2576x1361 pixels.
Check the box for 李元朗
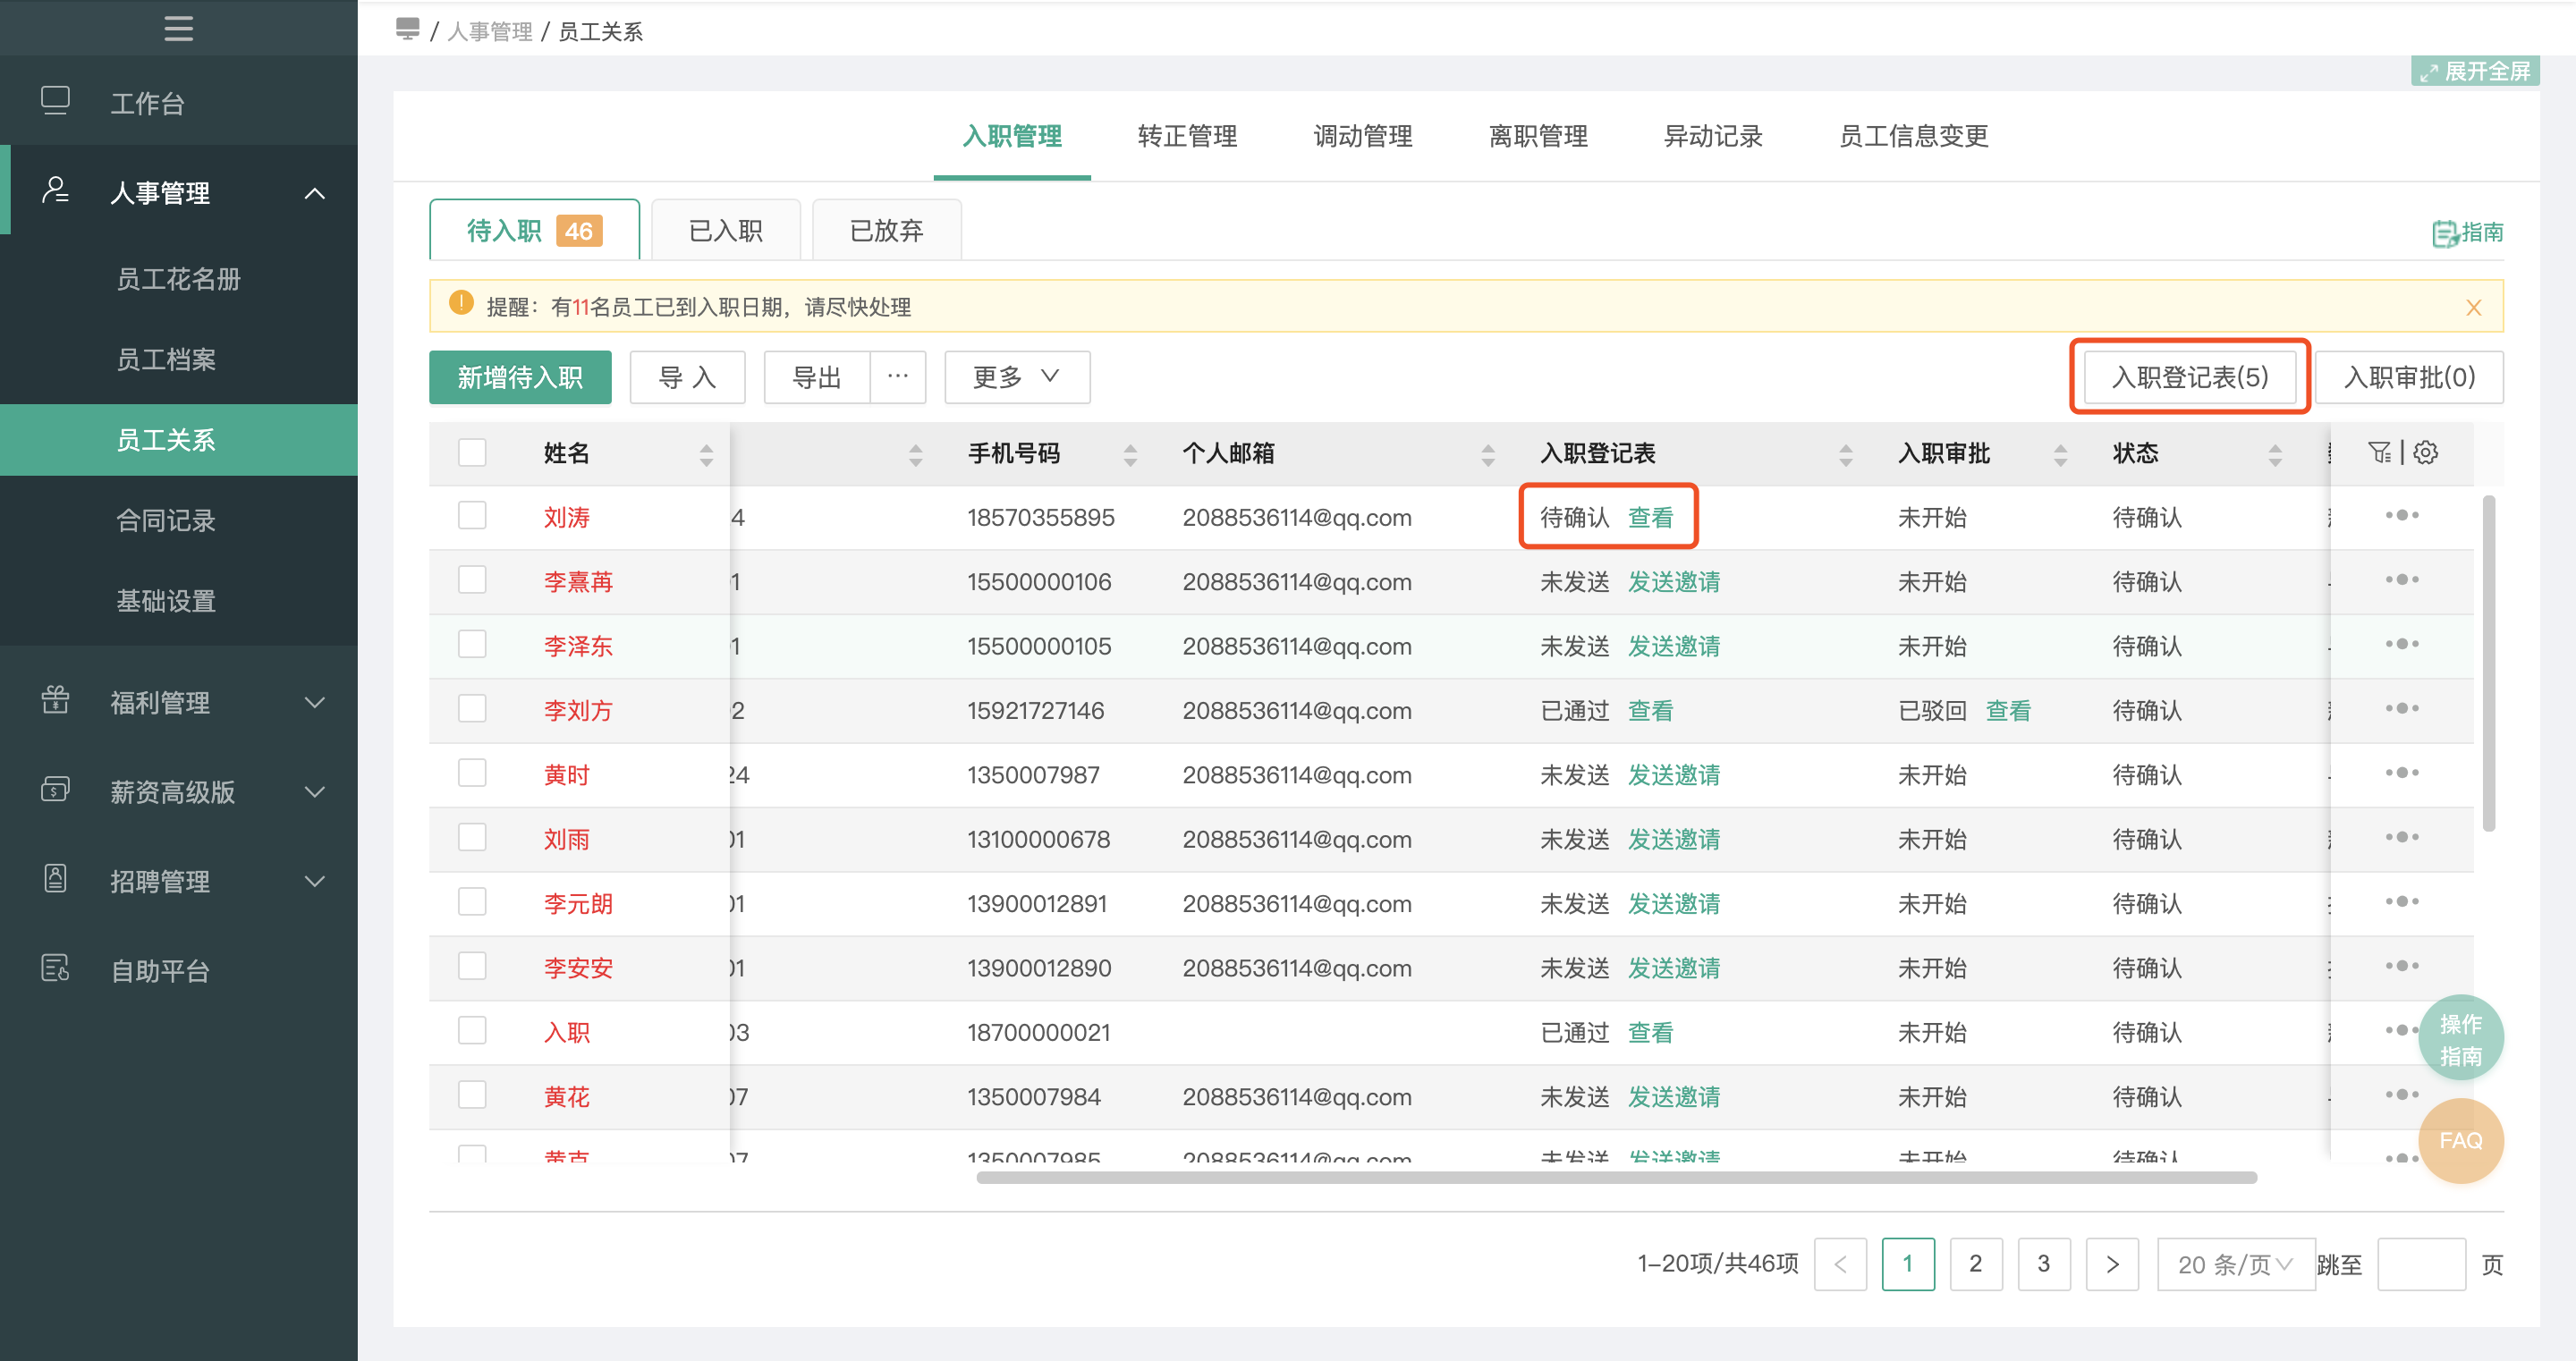click(472, 902)
